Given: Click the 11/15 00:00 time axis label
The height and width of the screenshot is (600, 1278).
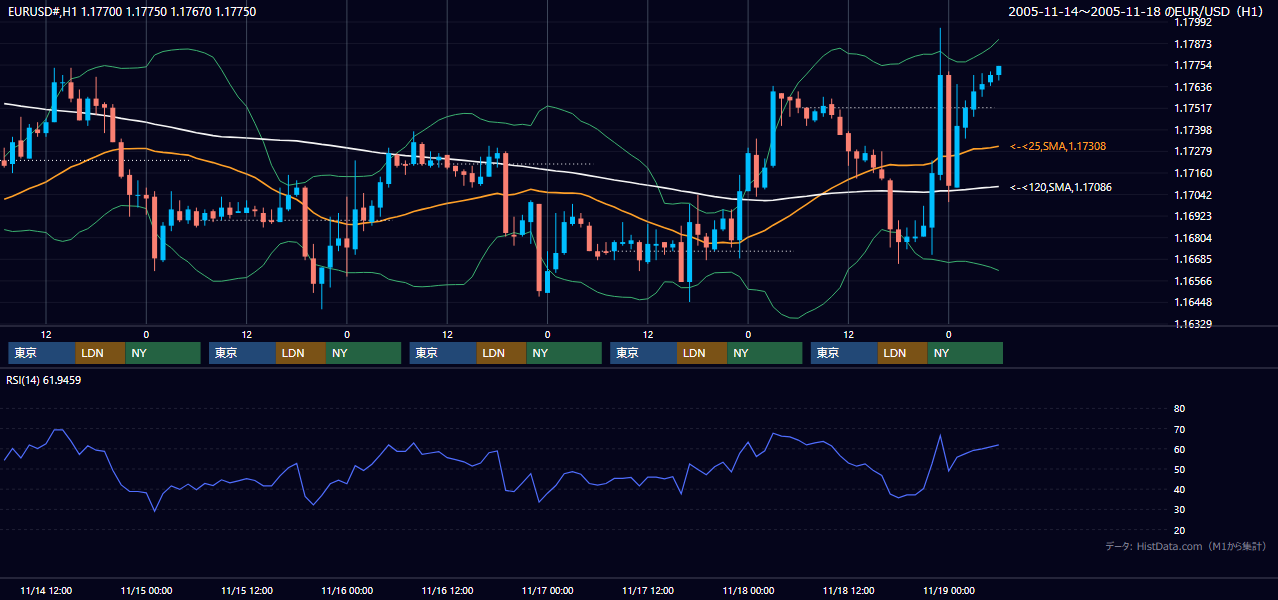Looking at the screenshot, I should 146,590.
